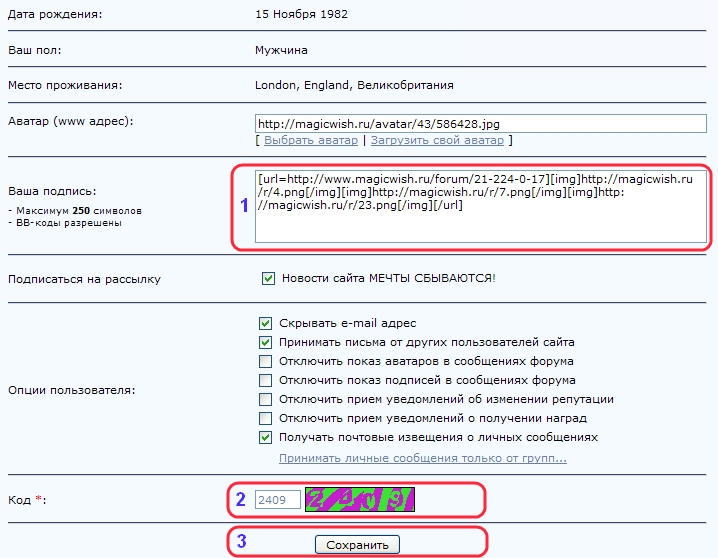Select 'Отключить прием уведомлений о получении наград' checkbox

coord(265,418)
